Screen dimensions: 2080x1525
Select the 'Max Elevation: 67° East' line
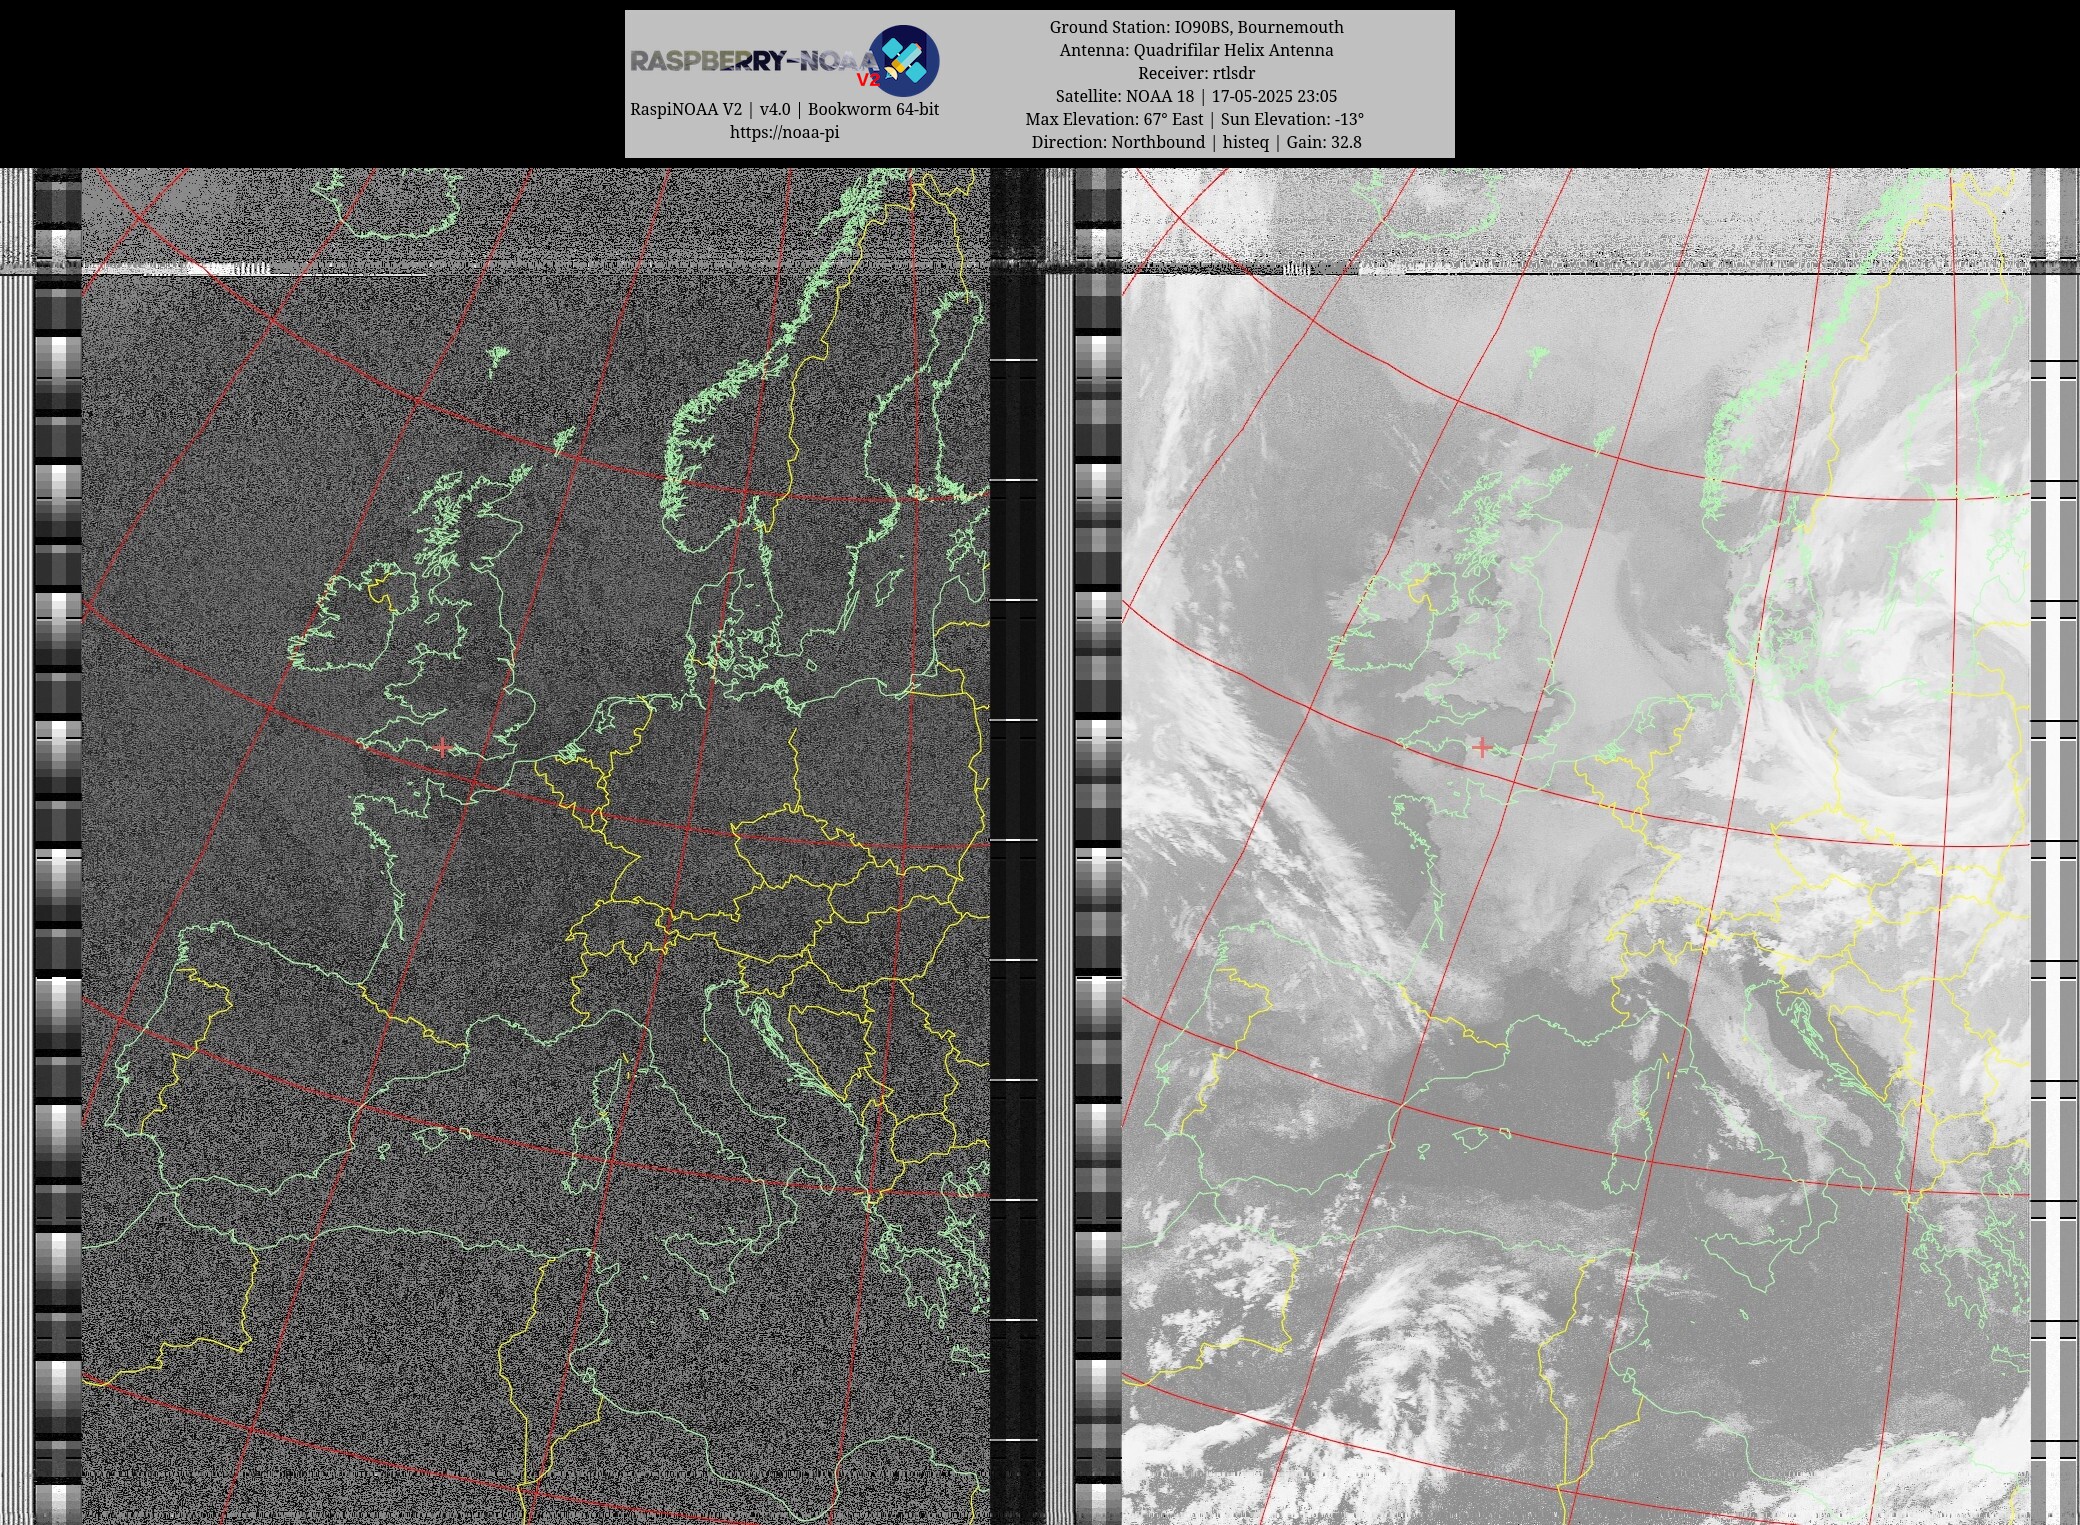click(x=1195, y=119)
